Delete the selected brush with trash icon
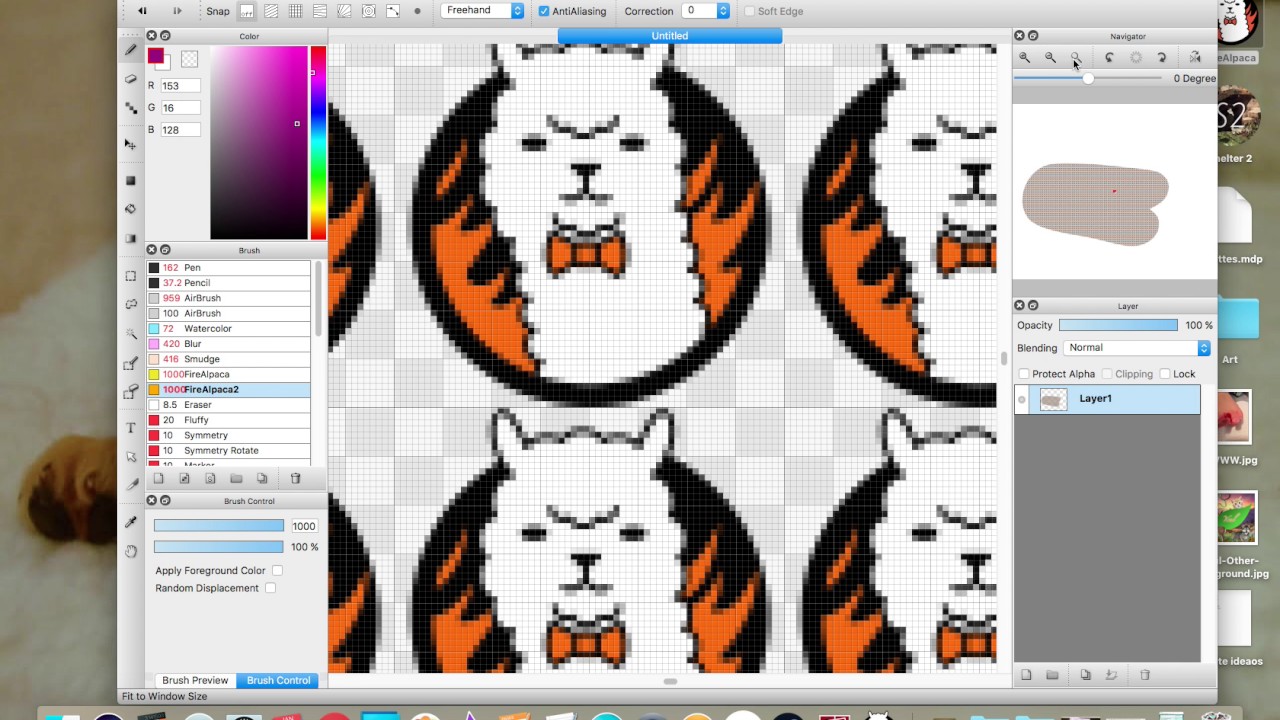 pos(295,479)
